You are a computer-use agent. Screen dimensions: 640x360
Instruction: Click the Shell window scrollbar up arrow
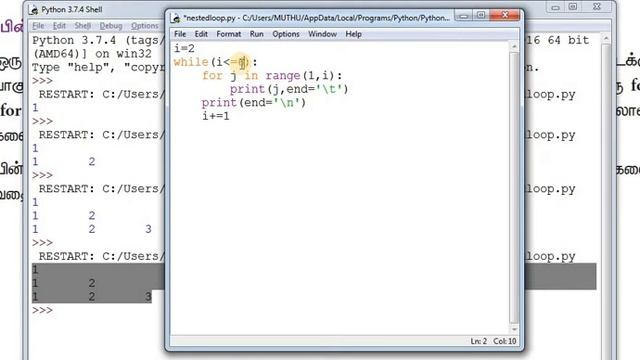[606, 38]
